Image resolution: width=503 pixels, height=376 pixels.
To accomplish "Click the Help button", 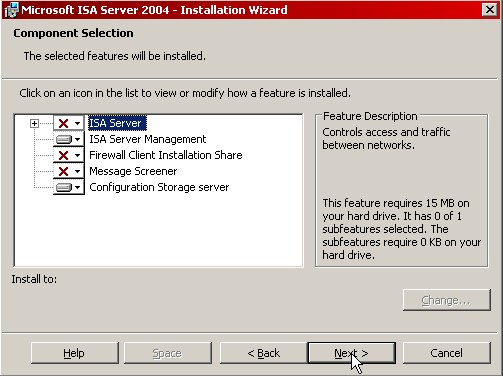I will pyautogui.click(x=75, y=353).
